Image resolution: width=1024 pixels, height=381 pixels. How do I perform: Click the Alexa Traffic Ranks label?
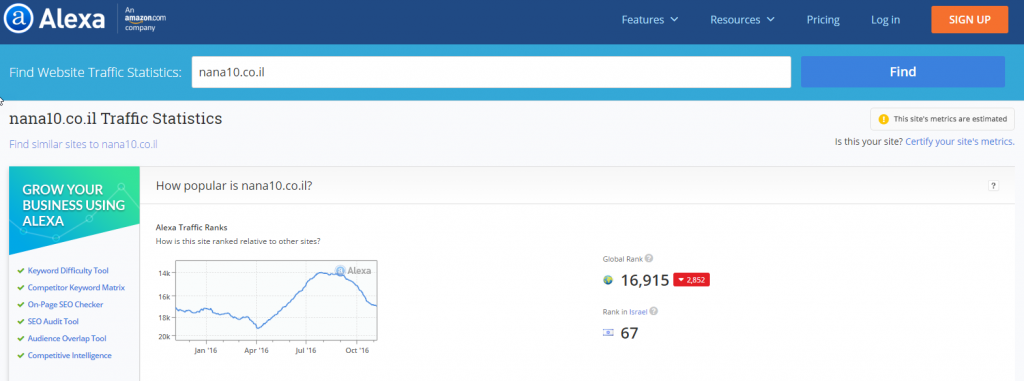click(191, 227)
